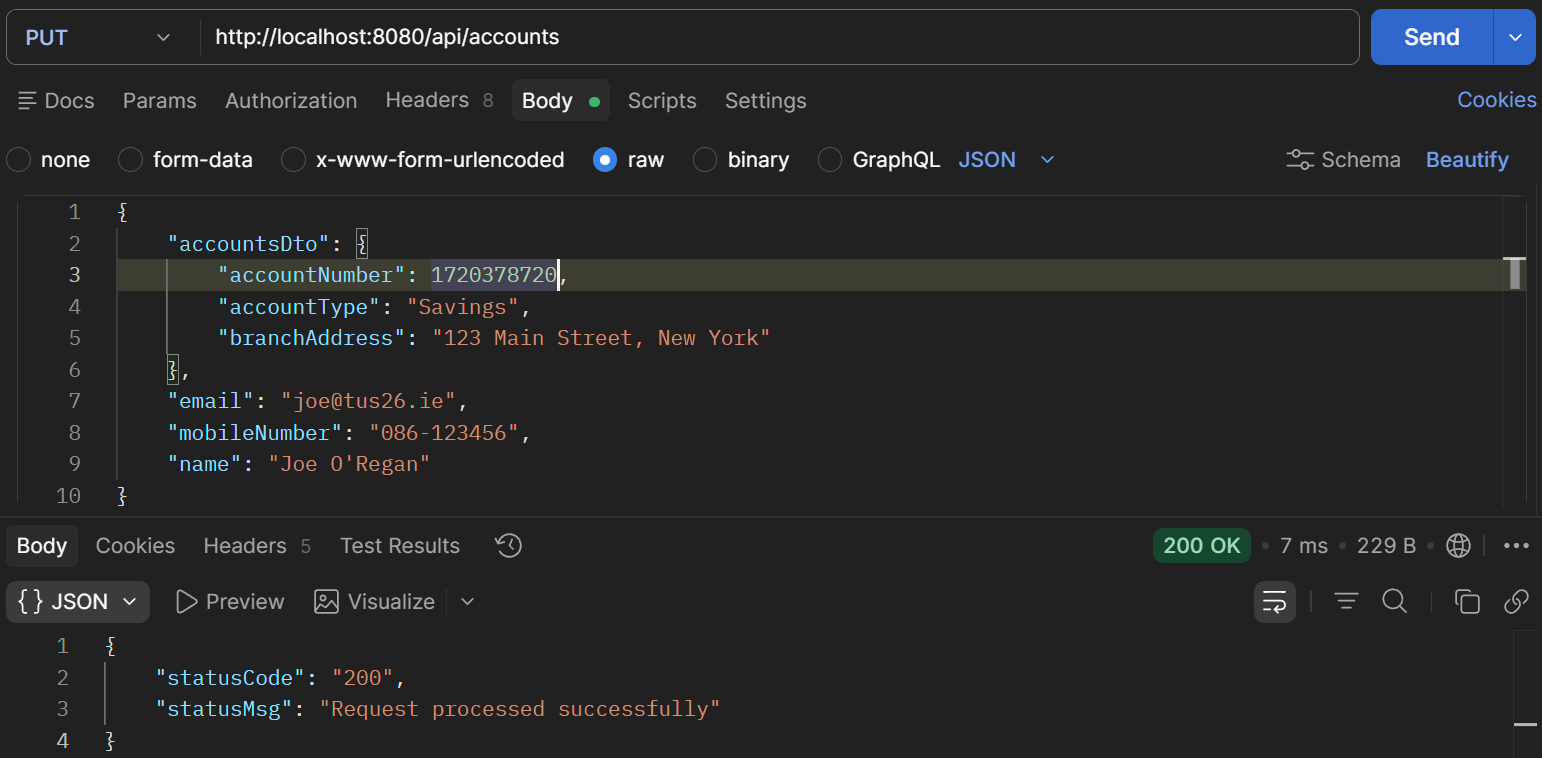Click the Schema sliders icon
The height and width of the screenshot is (758, 1542).
pyautogui.click(x=1300, y=160)
